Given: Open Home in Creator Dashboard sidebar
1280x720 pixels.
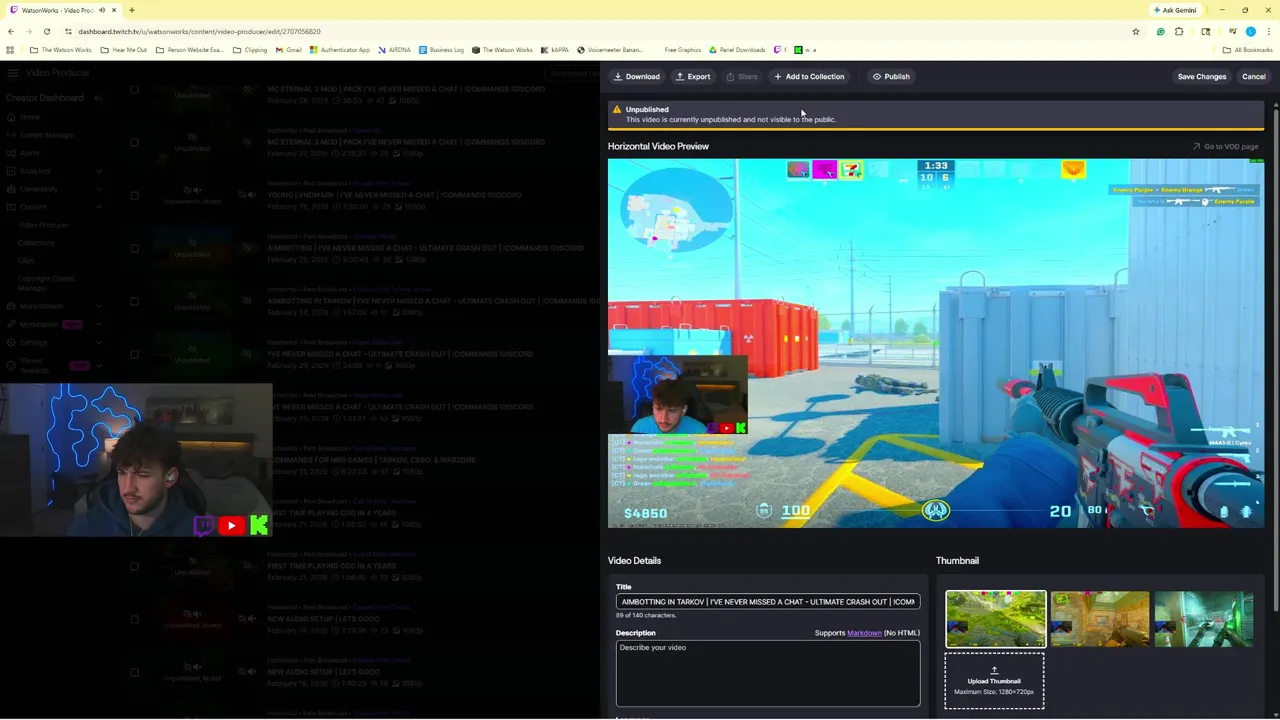Looking at the screenshot, I should [x=29, y=117].
